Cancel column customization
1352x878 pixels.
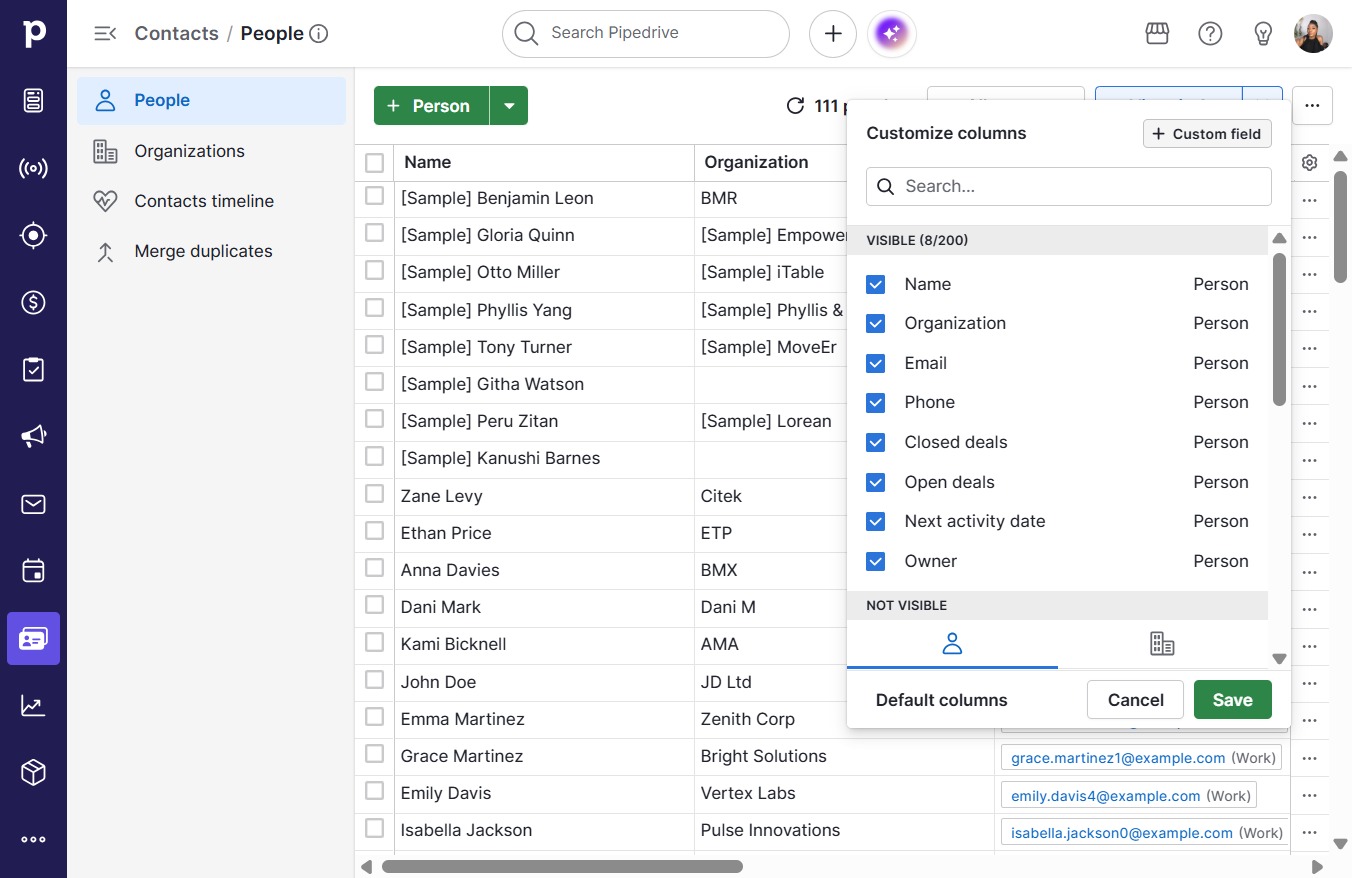(1135, 700)
